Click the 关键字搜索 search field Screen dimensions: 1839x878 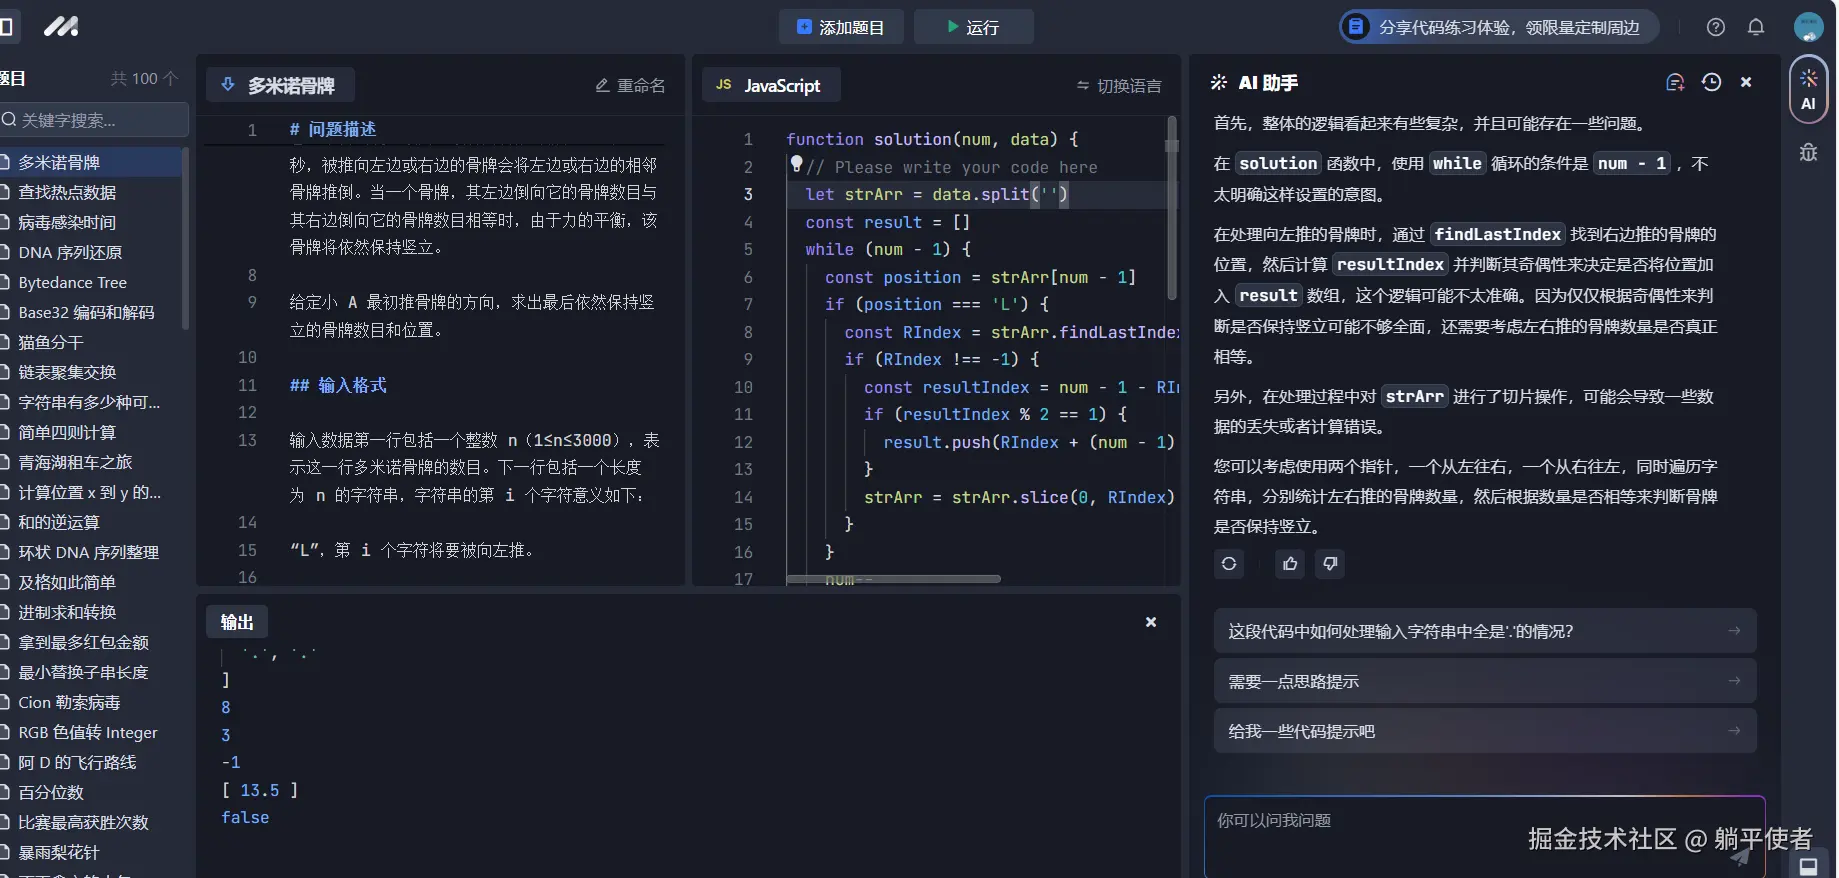click(x=93, y=120)
